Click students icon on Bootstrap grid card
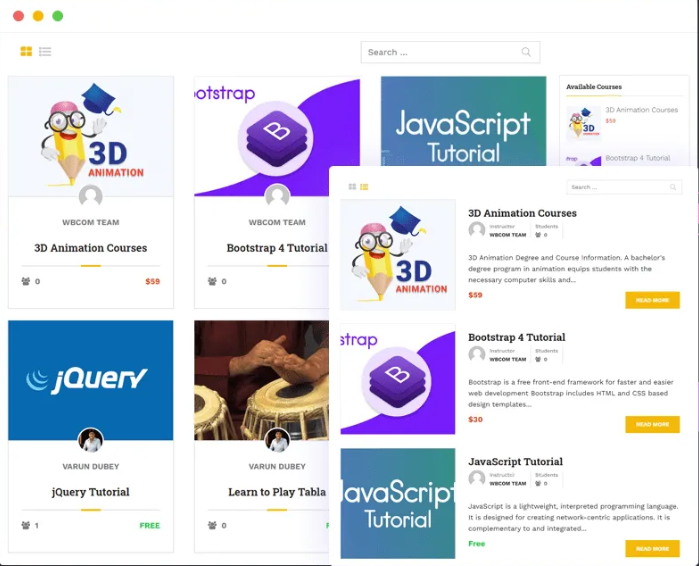This screenshot has width=699, height=566. (x=212, y=281)
